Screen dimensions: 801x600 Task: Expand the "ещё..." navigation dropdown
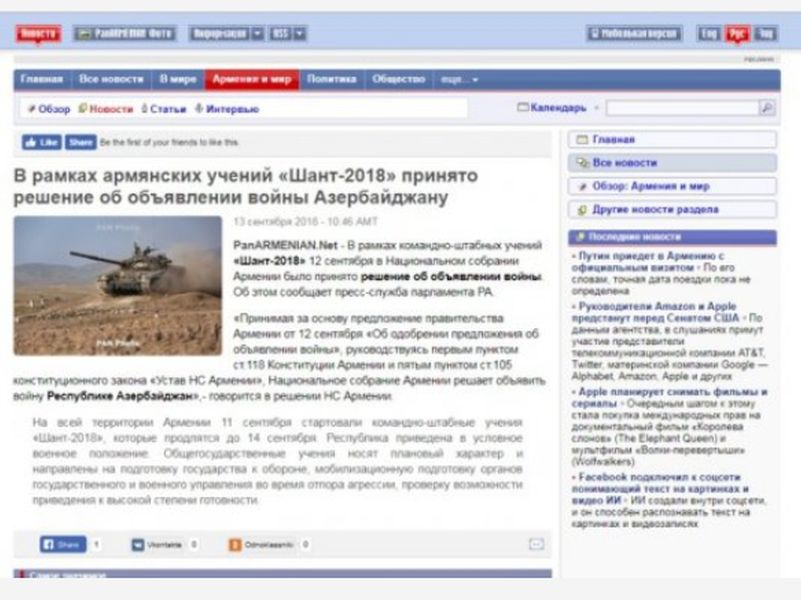point(460,80)
